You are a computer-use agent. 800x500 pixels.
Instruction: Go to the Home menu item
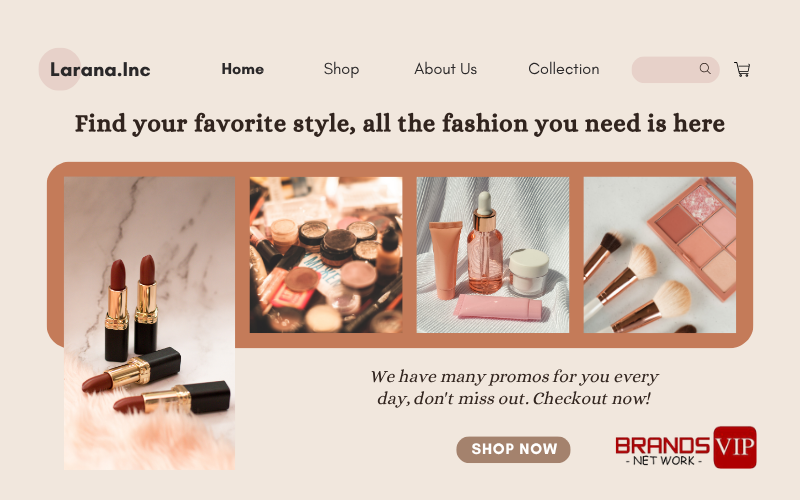(242, 69)
